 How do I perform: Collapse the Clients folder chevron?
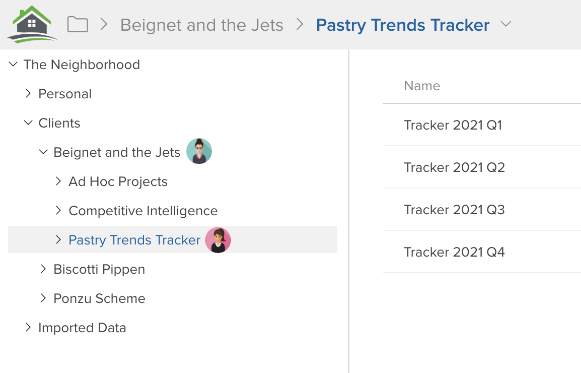click(x=28, y=123)
